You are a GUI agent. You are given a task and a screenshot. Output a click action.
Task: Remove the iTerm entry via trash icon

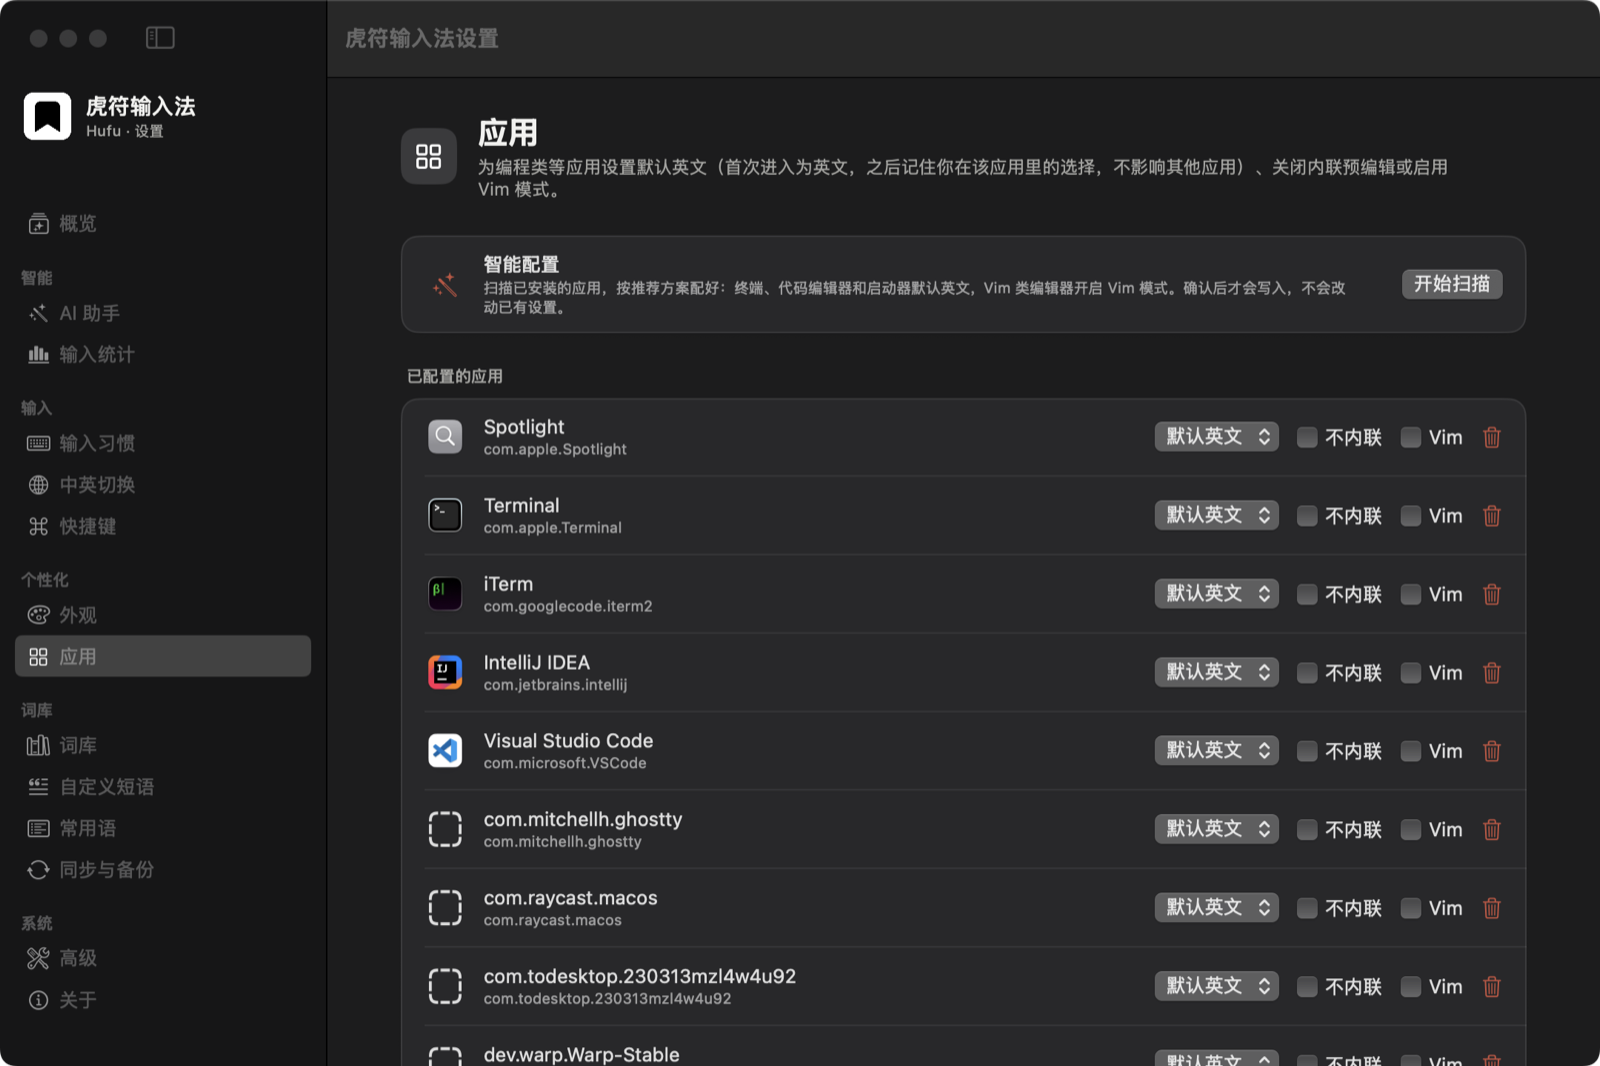pyautogui.click(x=1492, y=594)
